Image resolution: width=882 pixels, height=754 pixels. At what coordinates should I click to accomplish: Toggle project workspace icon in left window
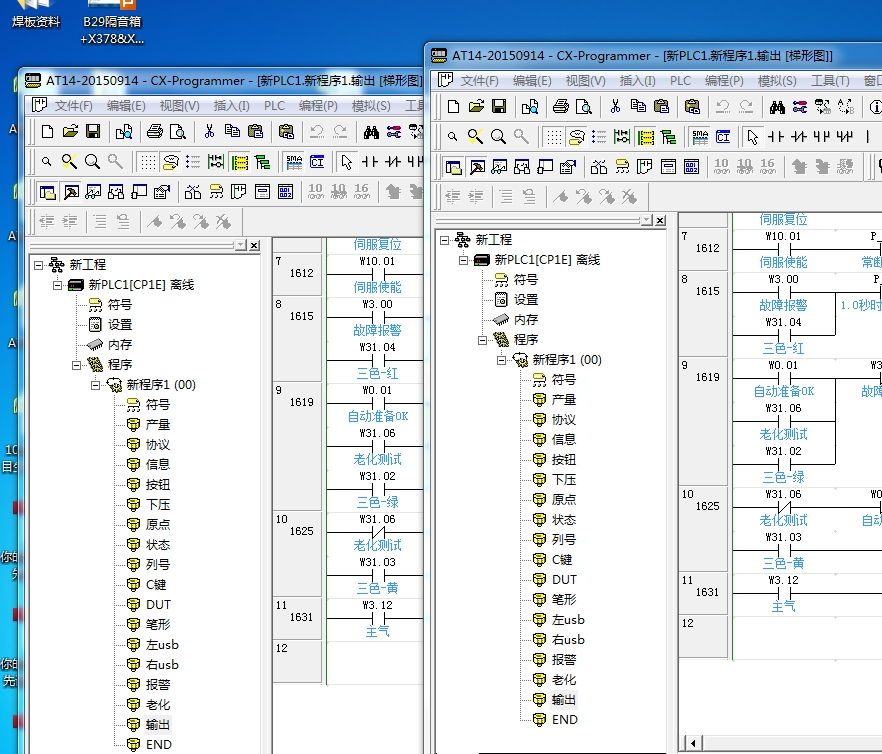[x=47, y=192]
